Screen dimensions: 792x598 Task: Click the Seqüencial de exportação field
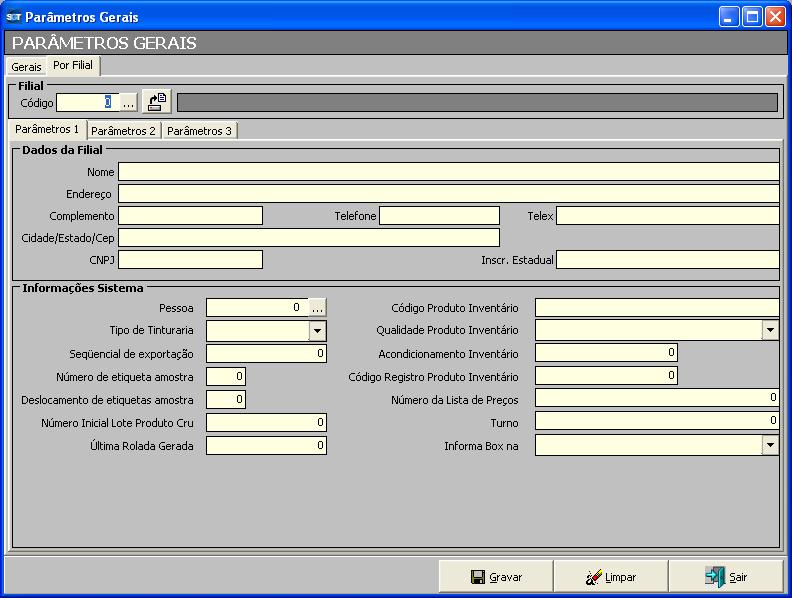tap(266, 354)
